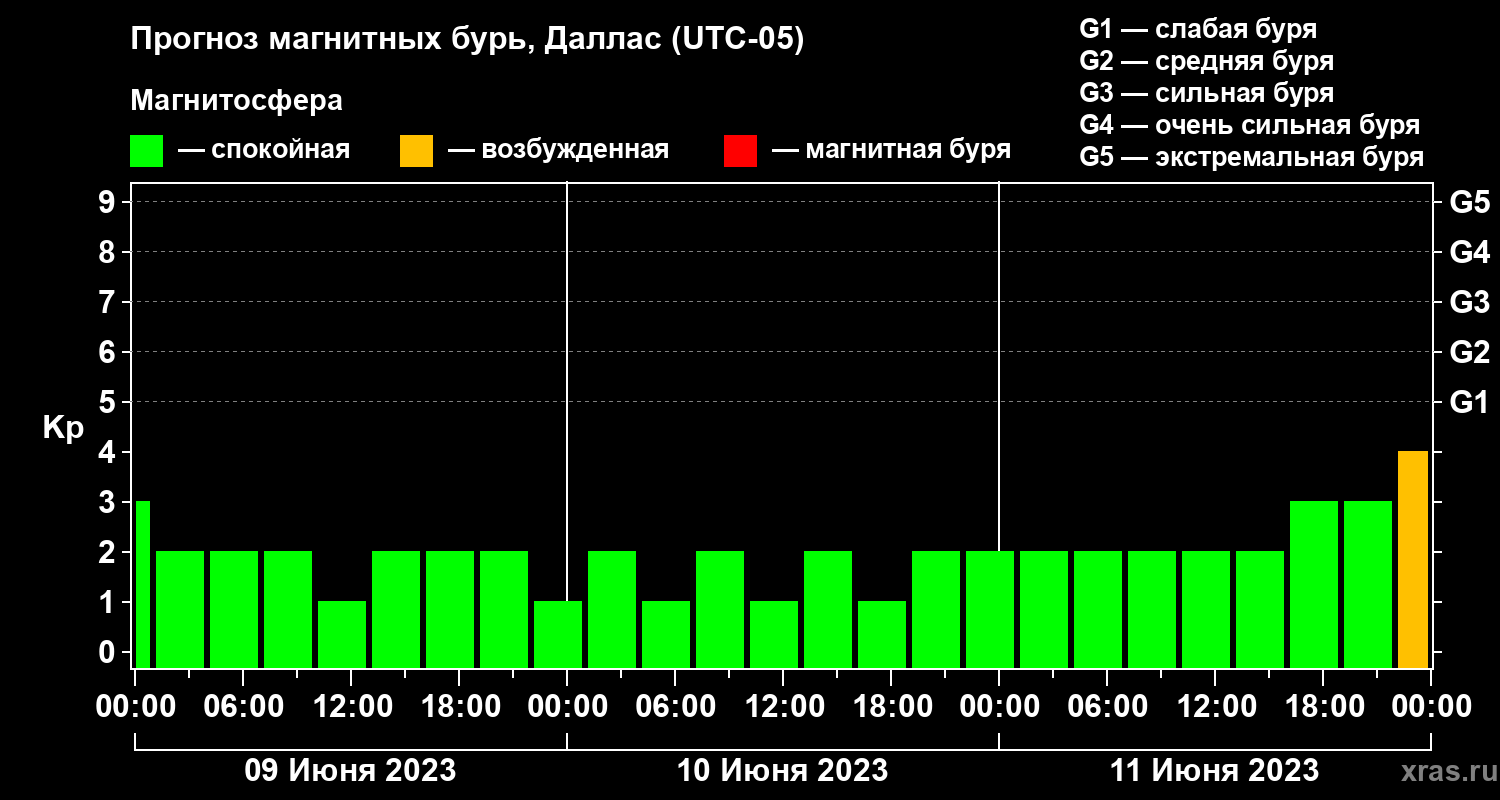Click the 7 value on the Kp axis
The height and width of the screenshot is (800, 1500).
(107, 302)
